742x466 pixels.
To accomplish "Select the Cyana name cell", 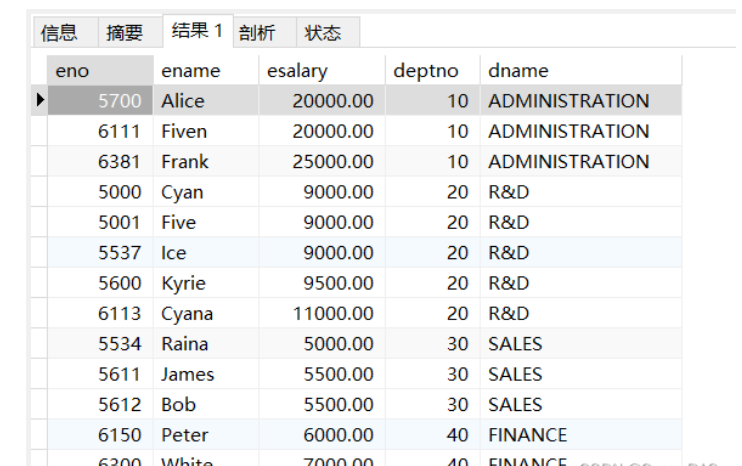I will pos(205,314).
